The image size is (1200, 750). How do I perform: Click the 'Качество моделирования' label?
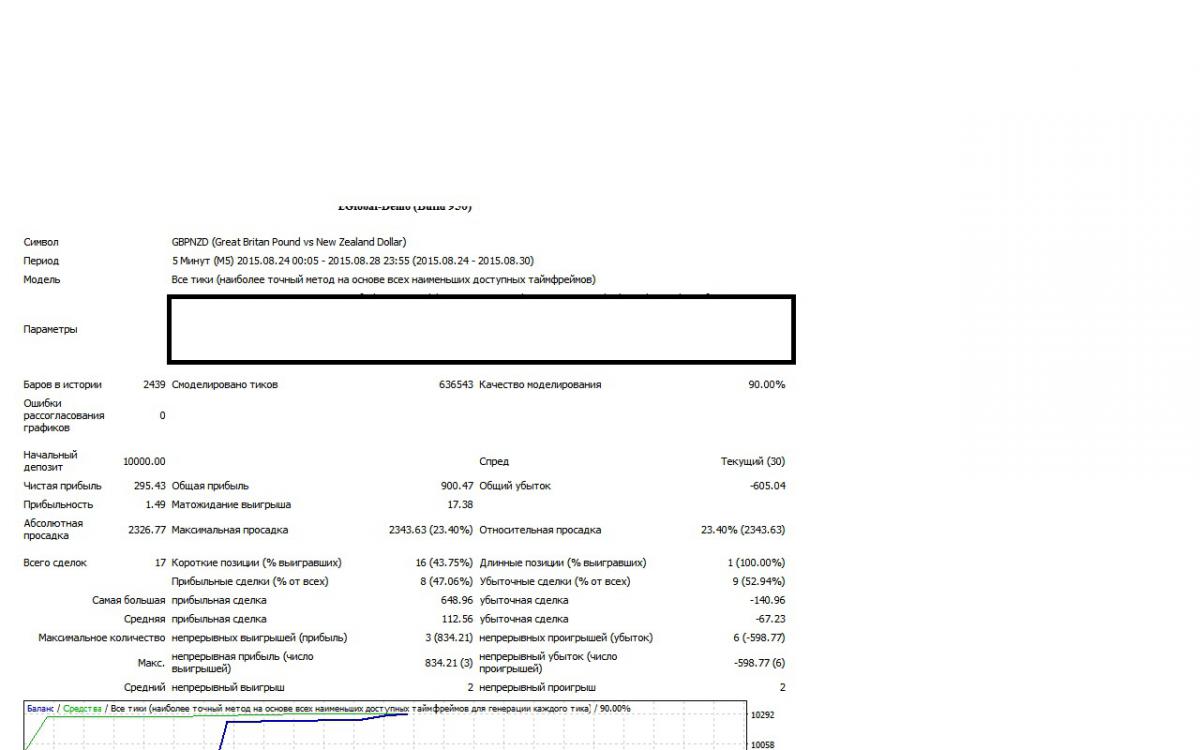540,385
